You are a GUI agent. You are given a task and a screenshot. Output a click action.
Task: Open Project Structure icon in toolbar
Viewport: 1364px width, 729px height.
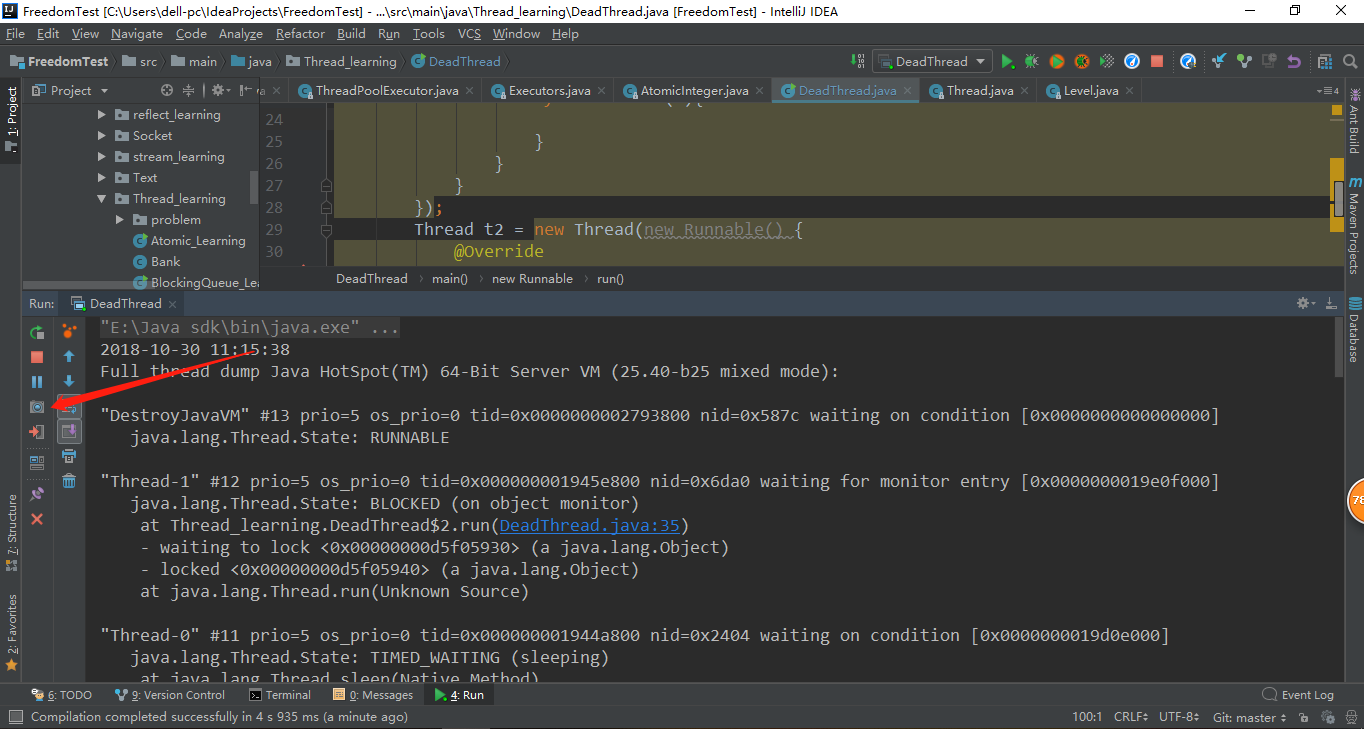pos(1325,62)
